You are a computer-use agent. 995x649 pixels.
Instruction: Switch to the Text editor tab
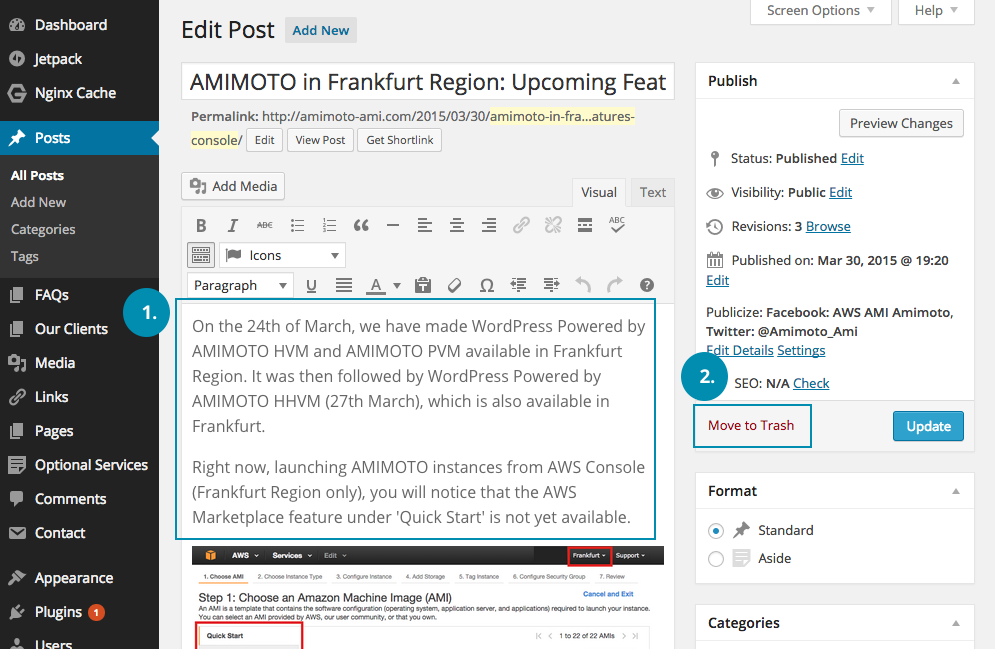click(653, 192)
